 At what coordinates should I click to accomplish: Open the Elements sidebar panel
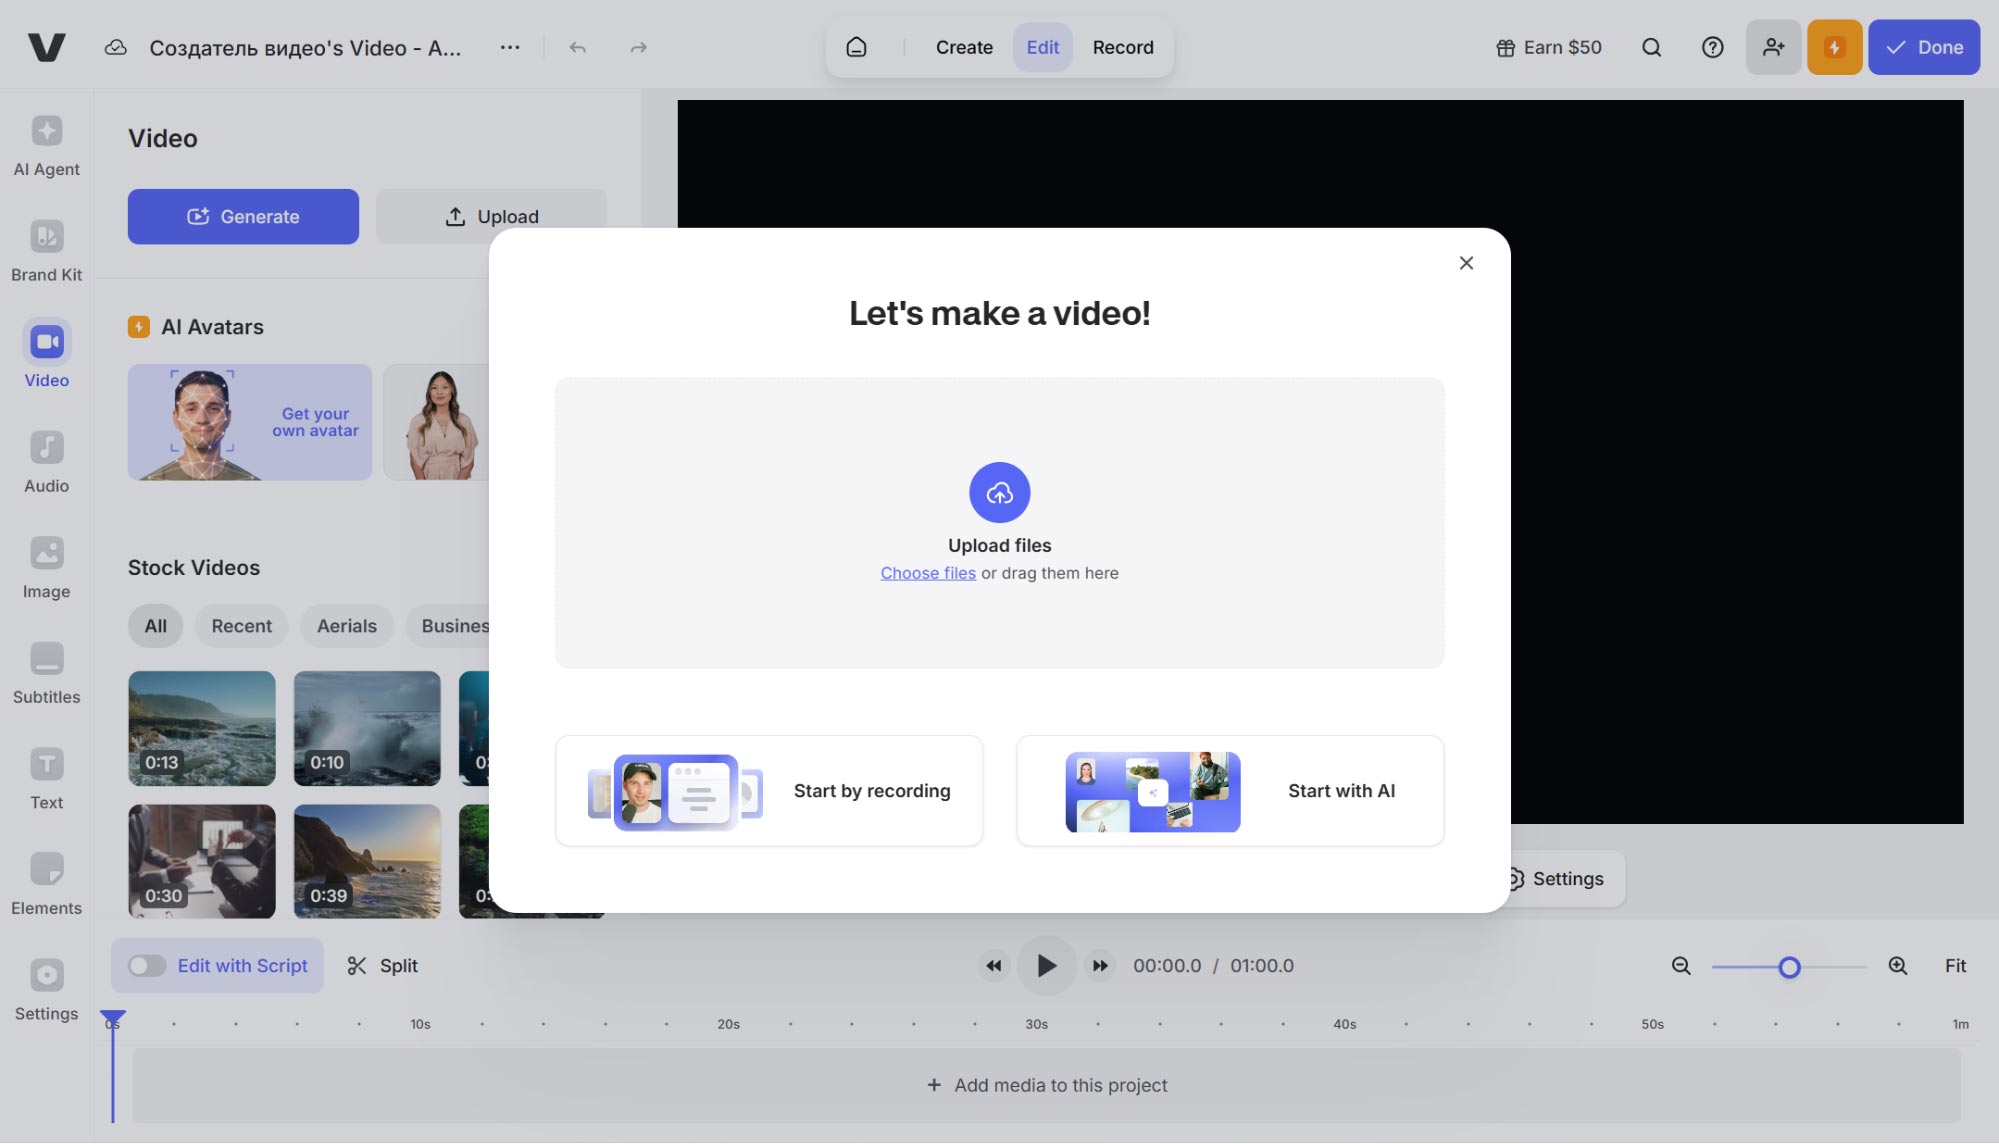click(46, 884)
